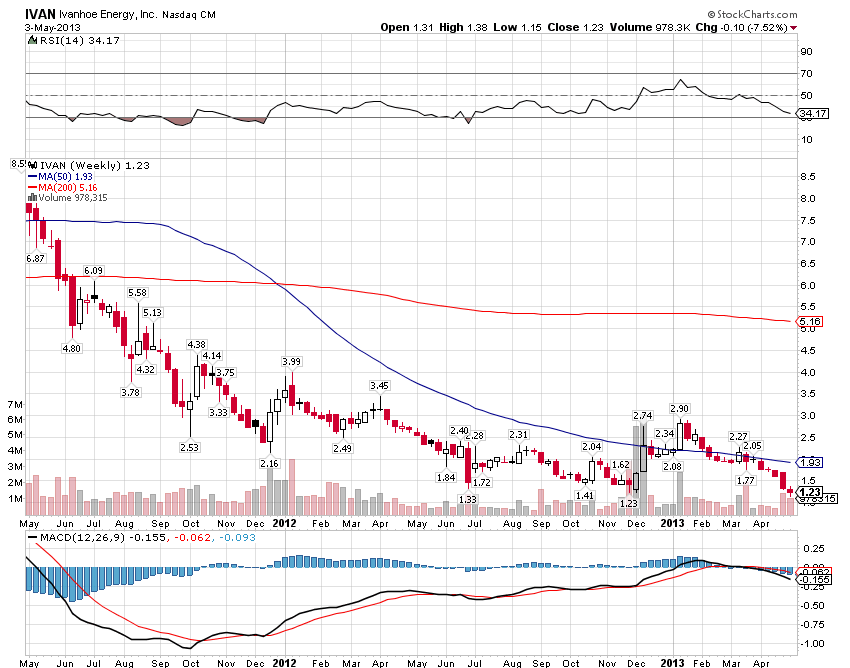Click the black MACD line sample in legend
Viewport: 850px width, 668px height.
tap(33, 538)
